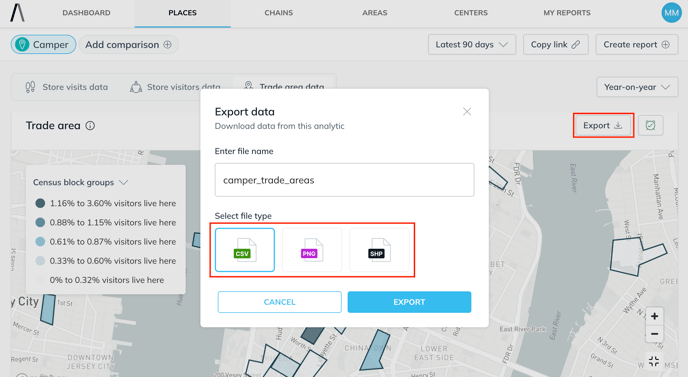
Task: Select the CSV file type icon
Action: click(245, 250)
